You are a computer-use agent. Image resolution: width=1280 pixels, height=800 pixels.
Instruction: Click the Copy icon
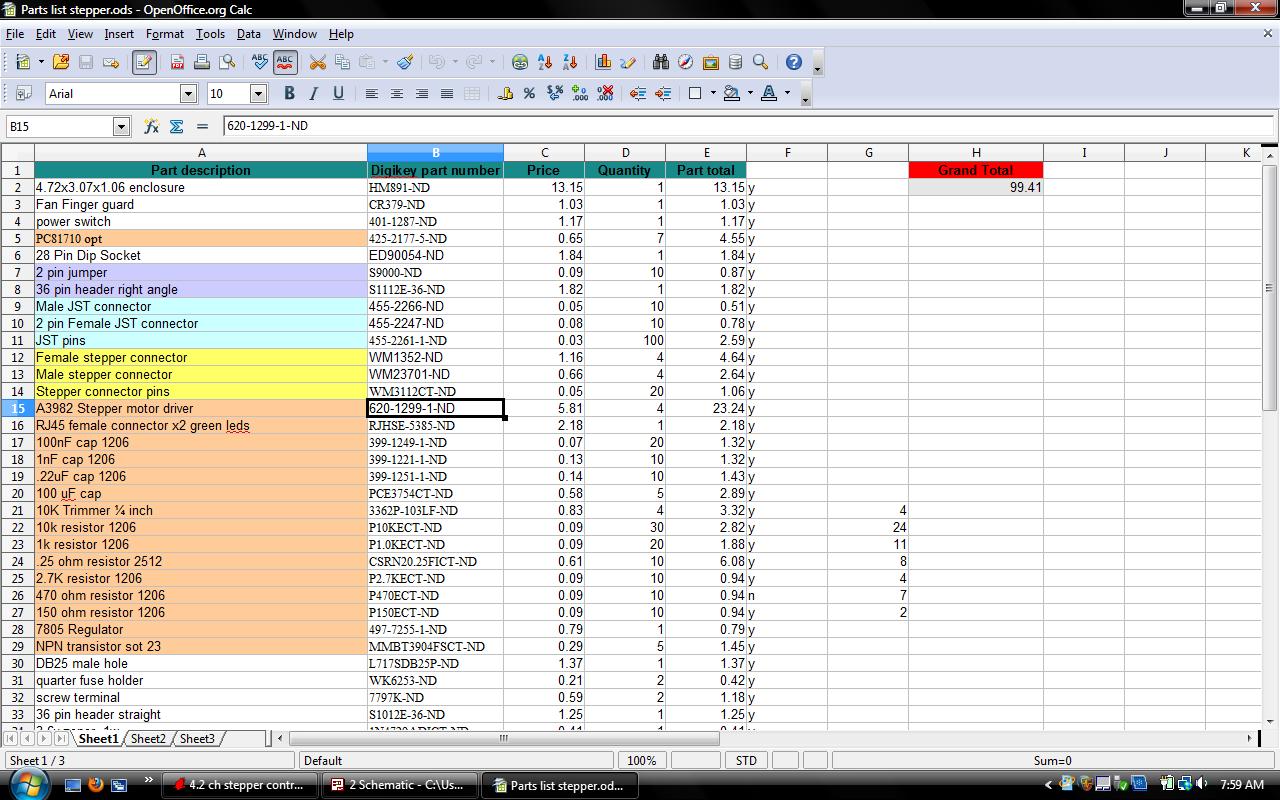343,62
